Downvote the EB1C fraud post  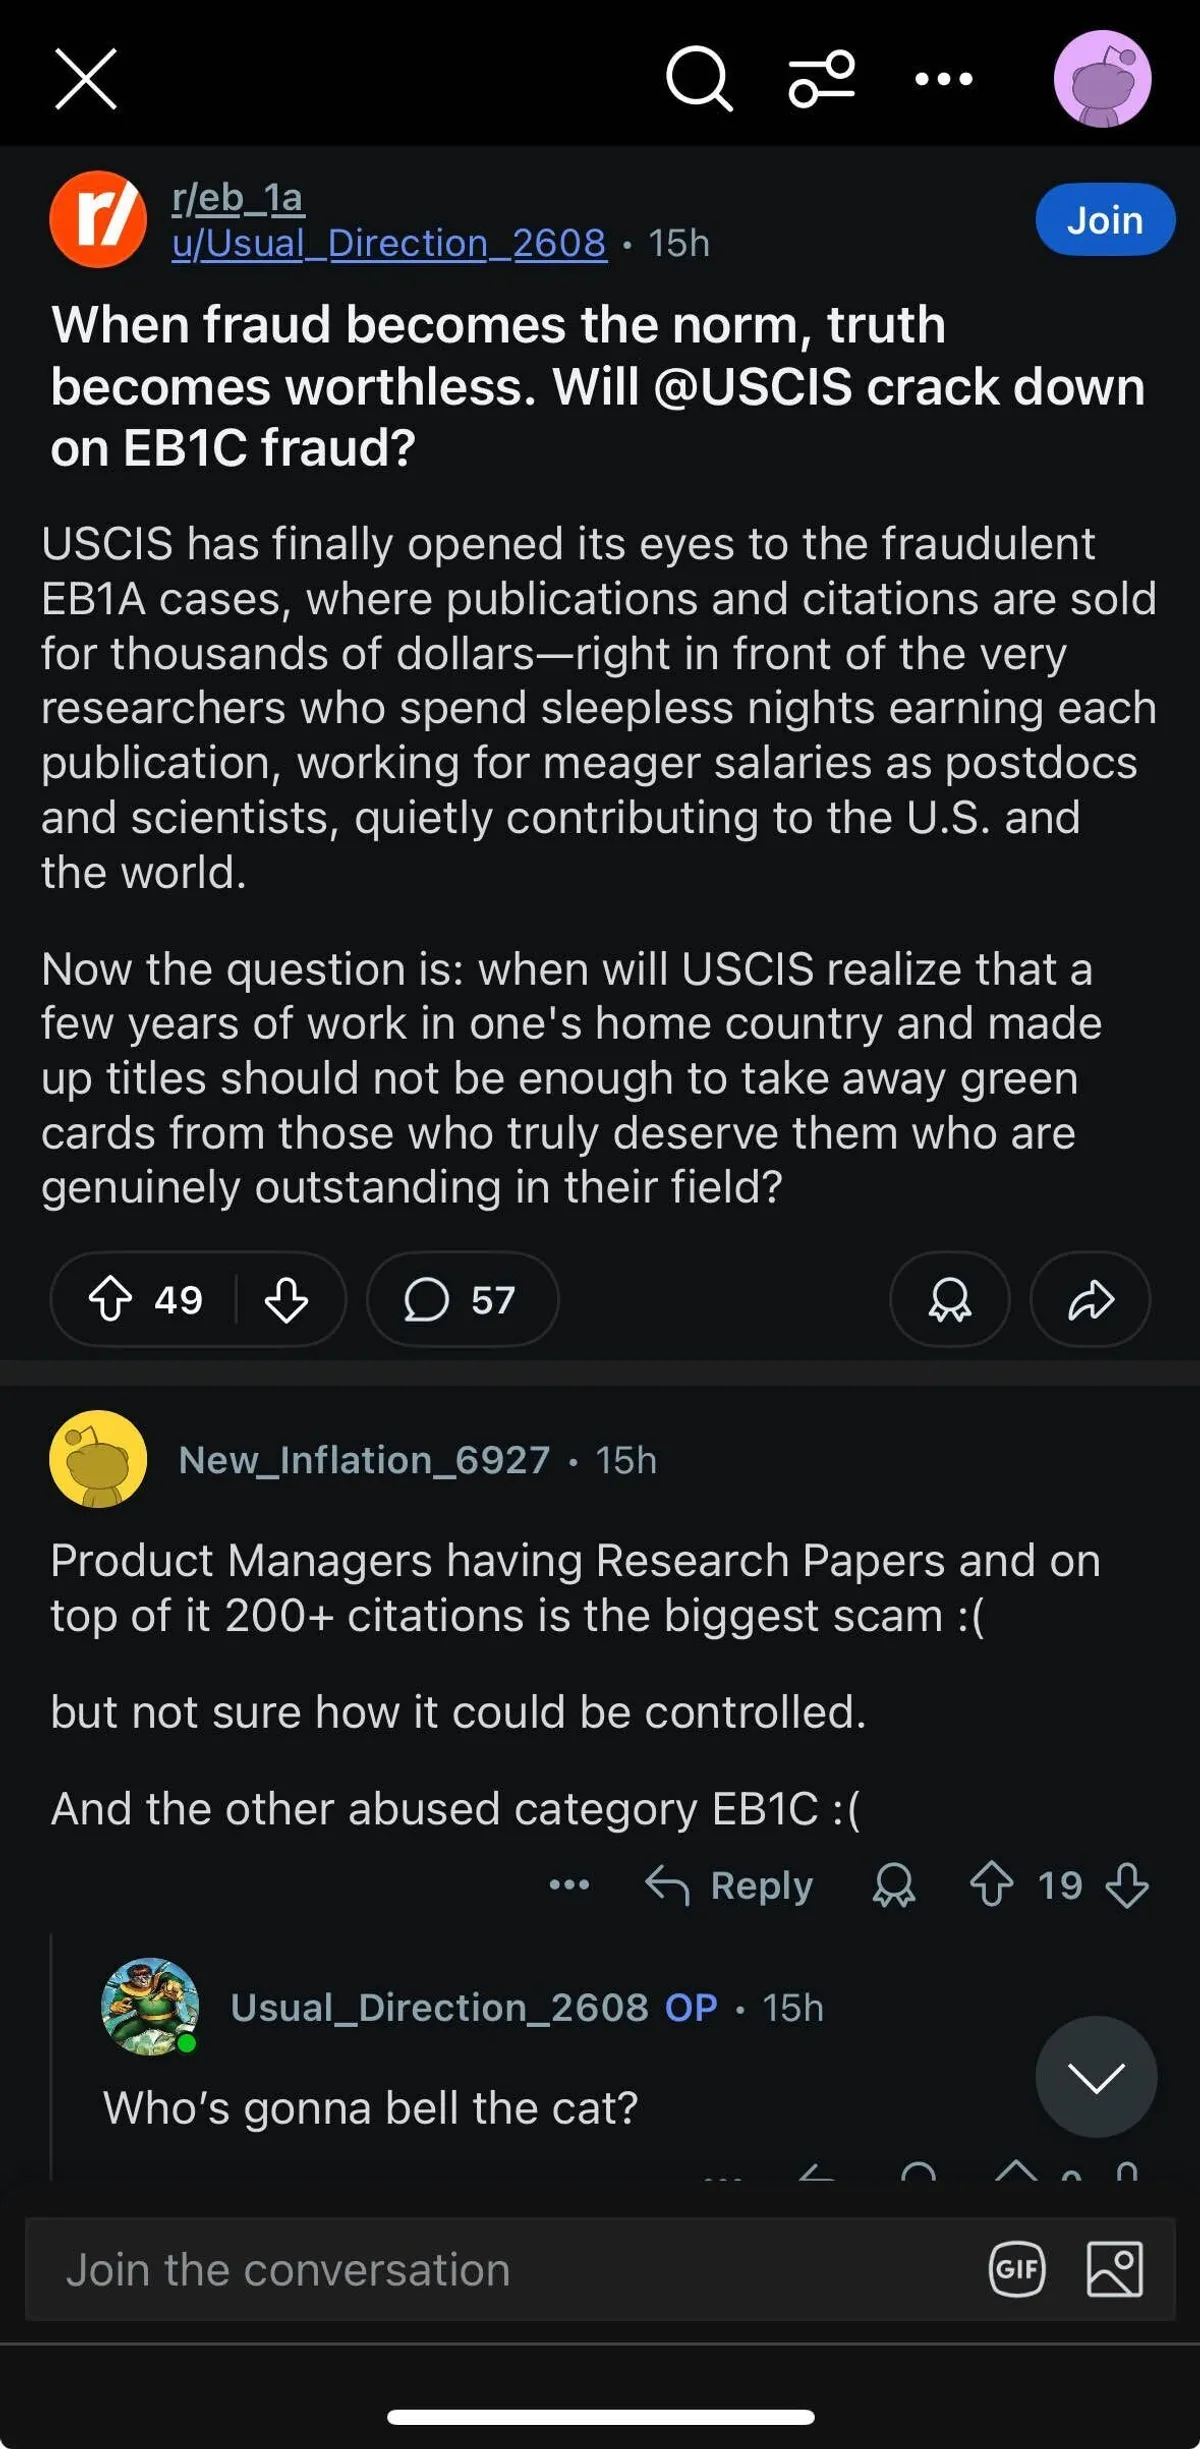[286, 1299]
